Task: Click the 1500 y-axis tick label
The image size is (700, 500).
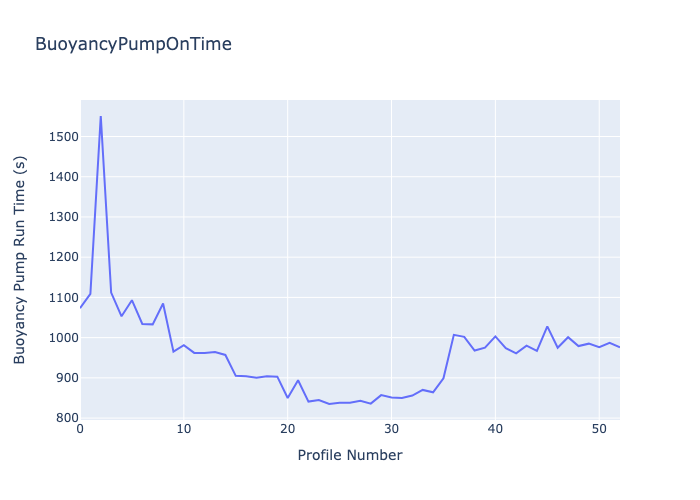Action: [64, 137]
